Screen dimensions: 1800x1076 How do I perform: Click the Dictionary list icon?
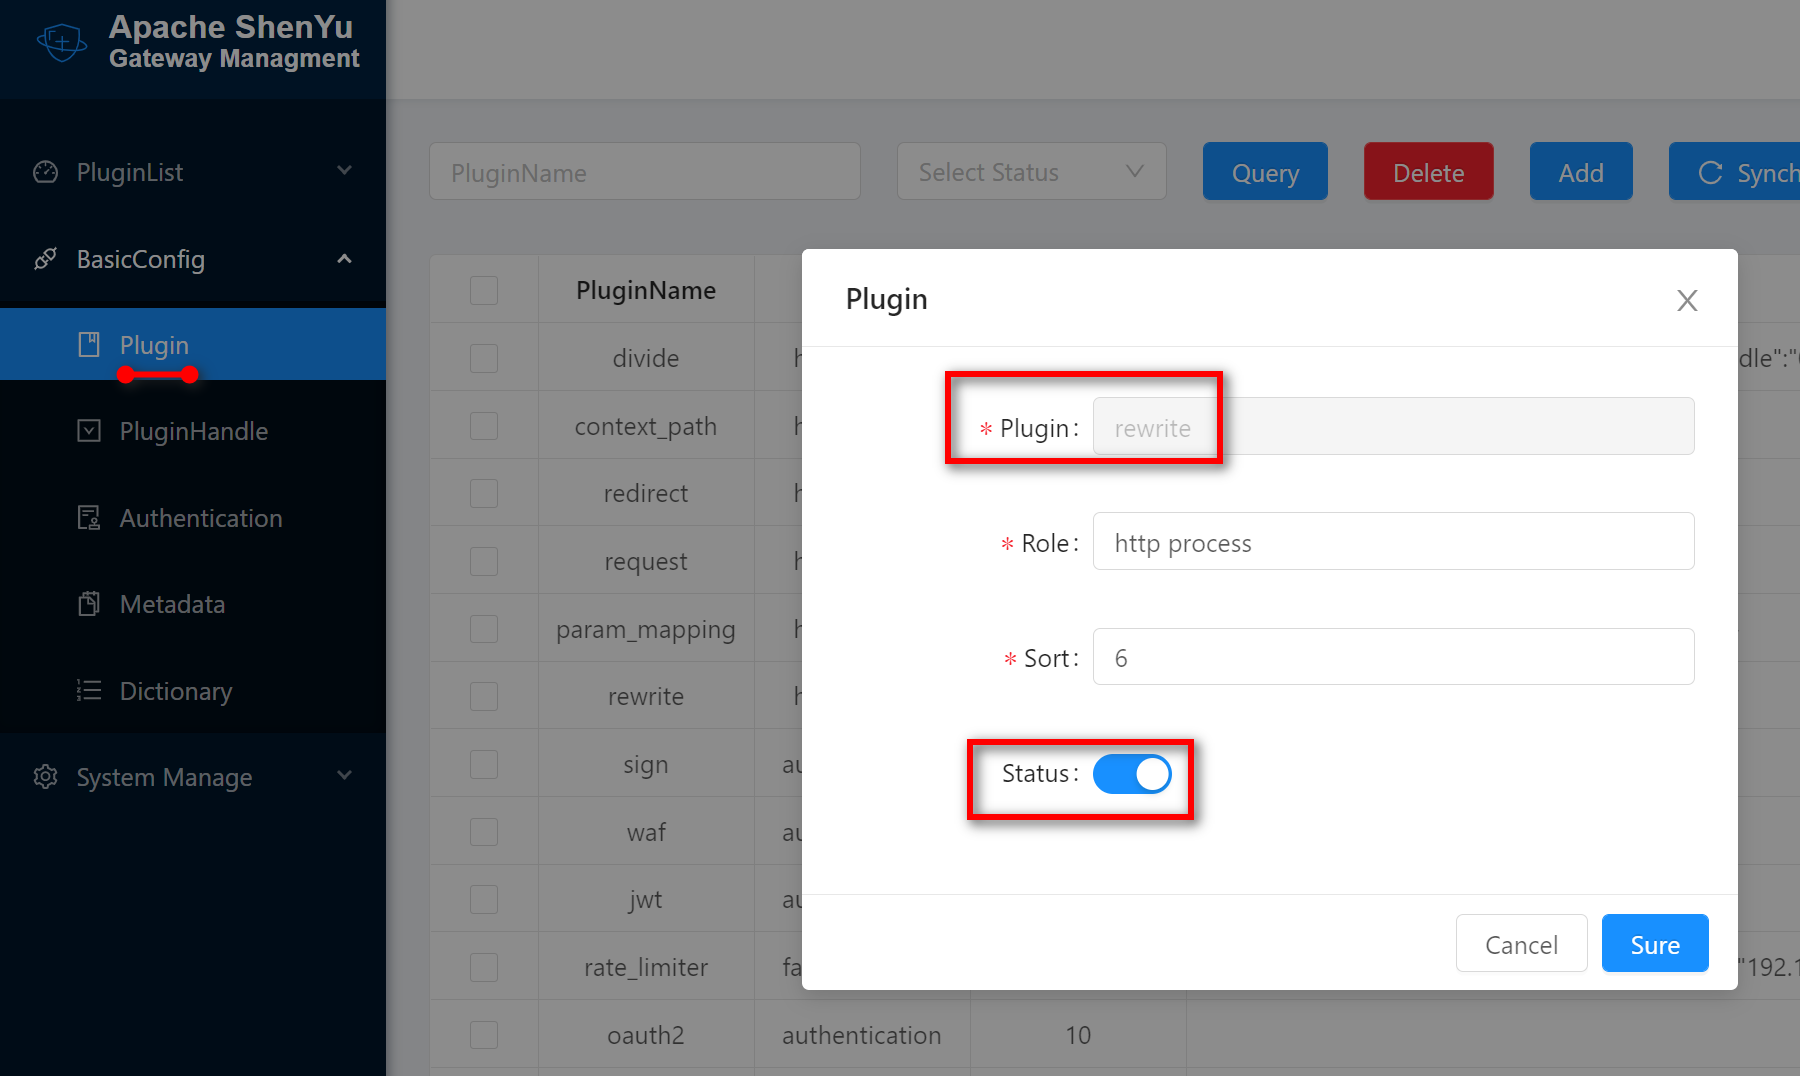(x=89, y=691)
